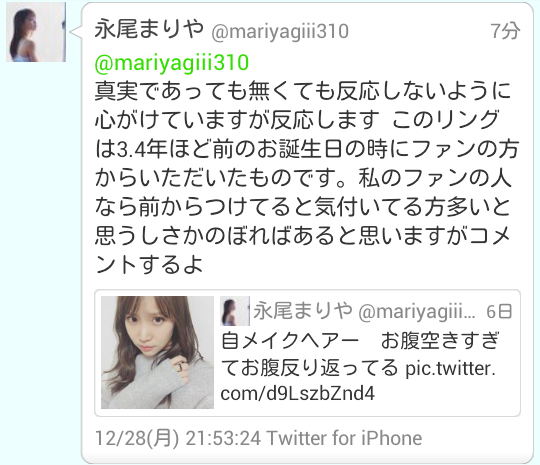The height and width of the screenshot is (465, 540).
Task: Click the main tweet text starting 真実であっても
Action: [x=303, y=91]
